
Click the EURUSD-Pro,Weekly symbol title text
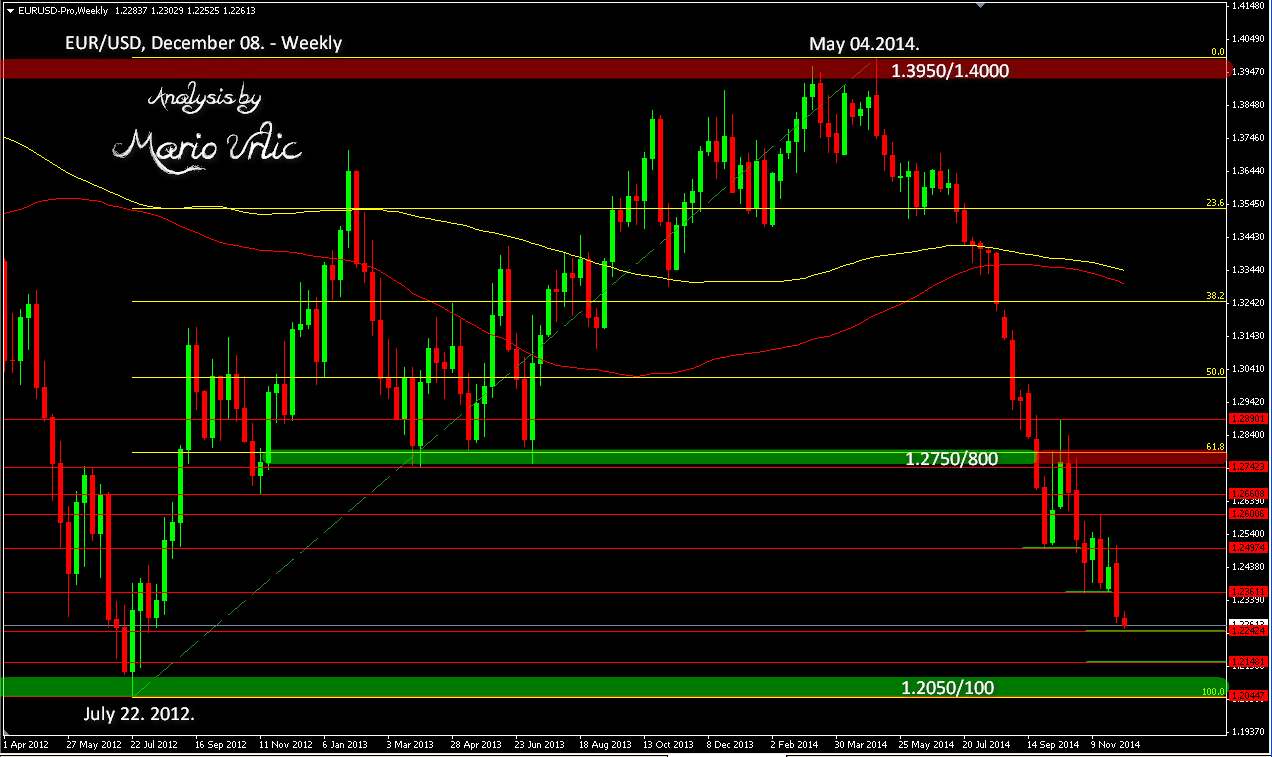point(61,10)
